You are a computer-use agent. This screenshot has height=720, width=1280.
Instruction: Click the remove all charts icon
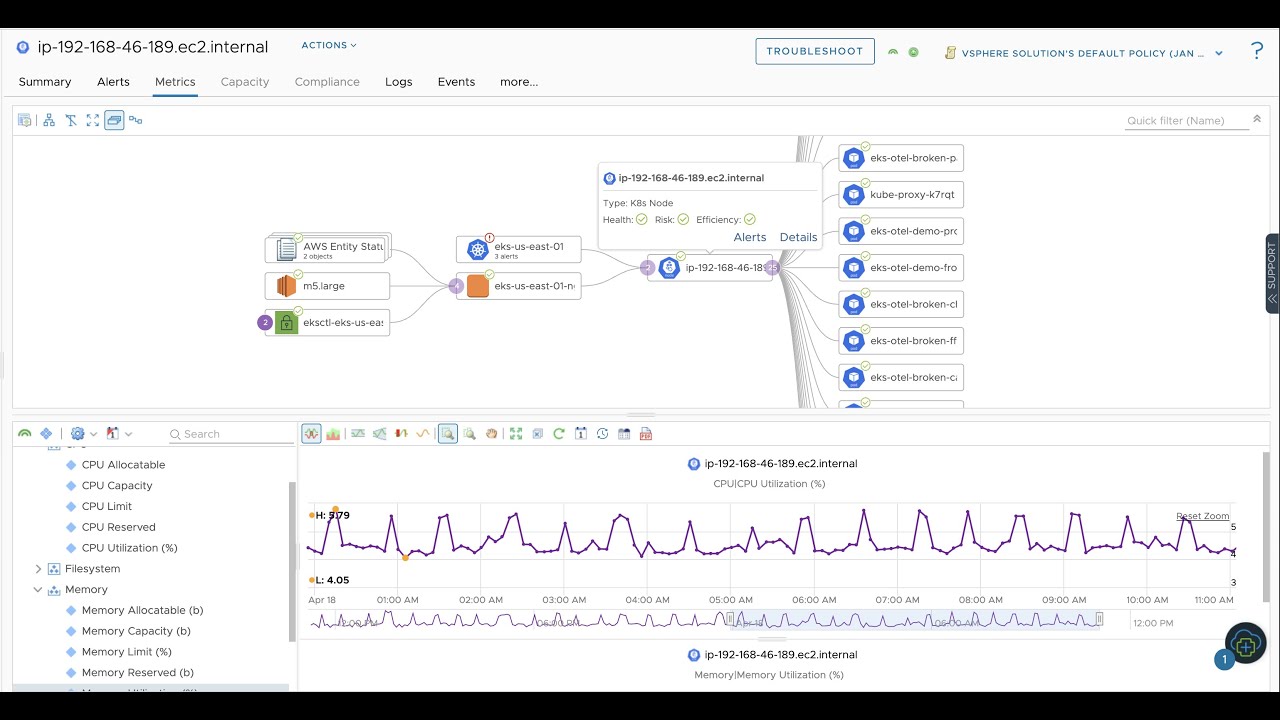(537, 434)
